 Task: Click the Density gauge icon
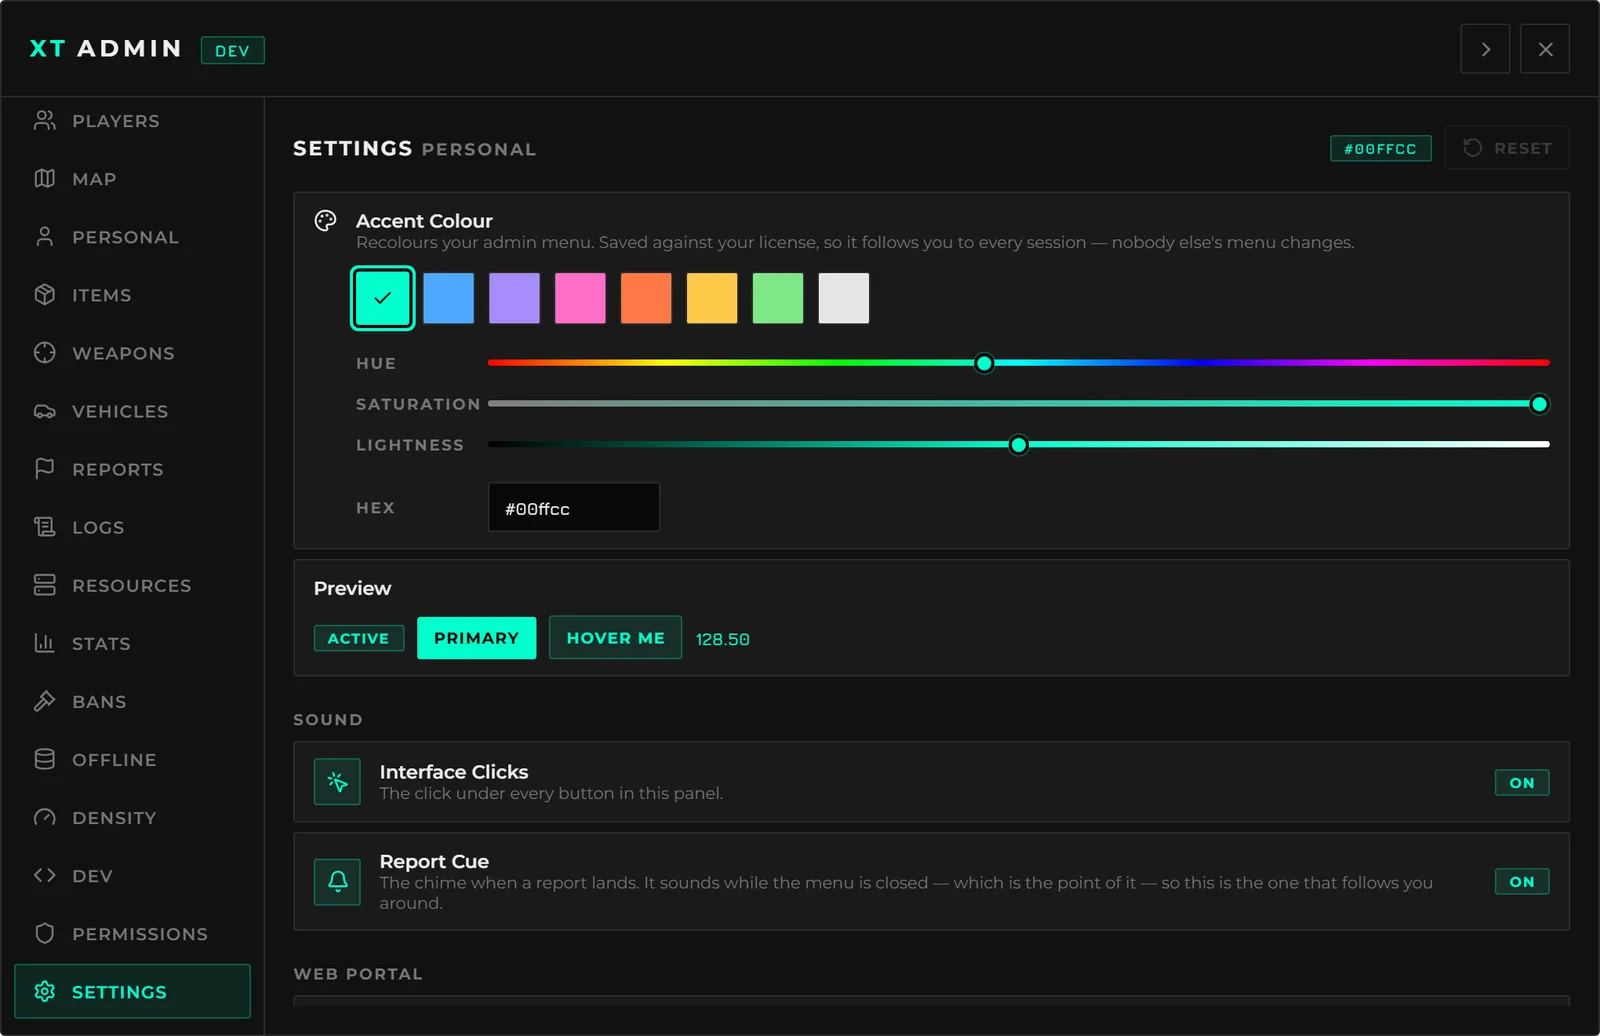tap(45, 817)
